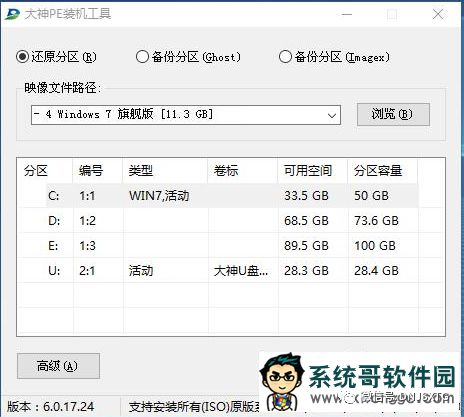Open the image file path dropdown arrow

click(x=331, y=115)
